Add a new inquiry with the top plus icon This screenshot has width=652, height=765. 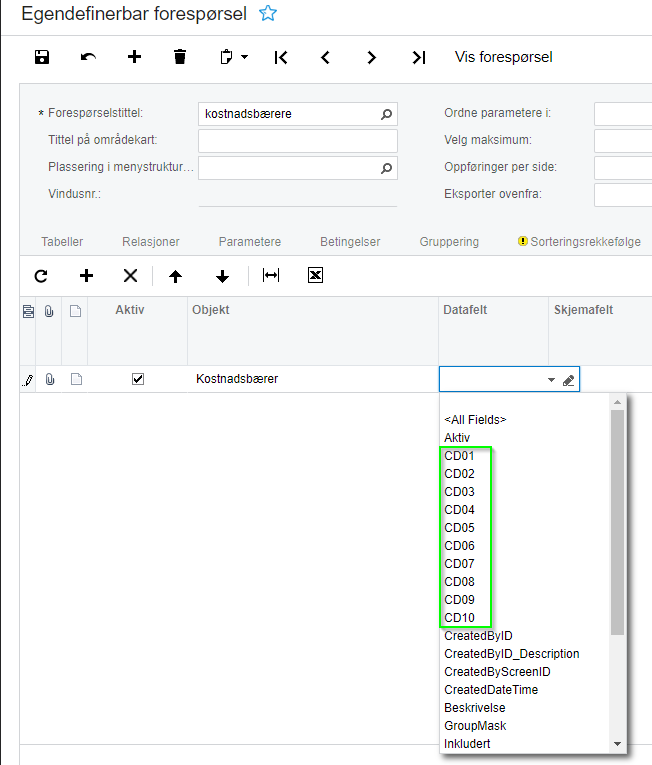tap(134, 57)
